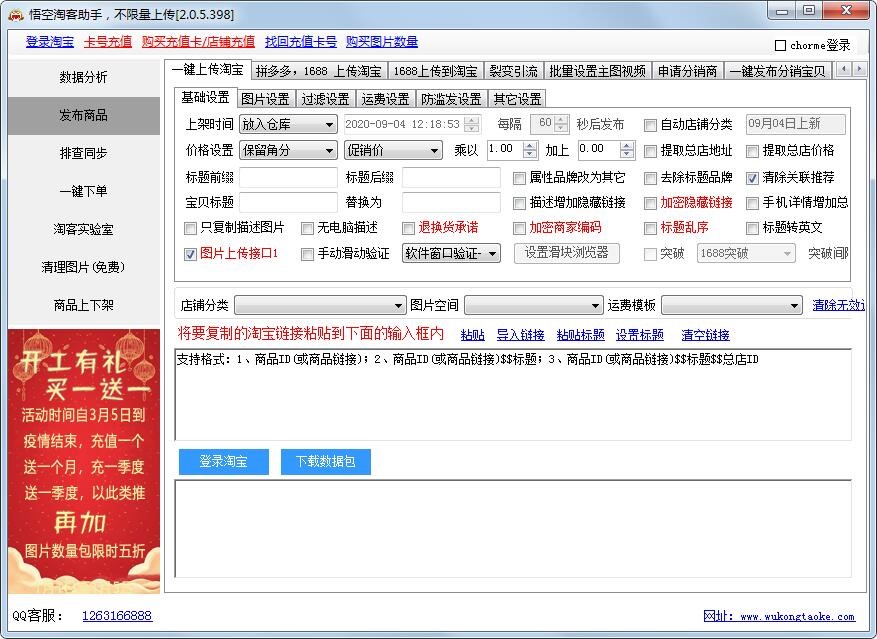This screenshot has height=639, width=877.
Task: Open the 店铺分类 combo box
Action: (x=320, y=305)
